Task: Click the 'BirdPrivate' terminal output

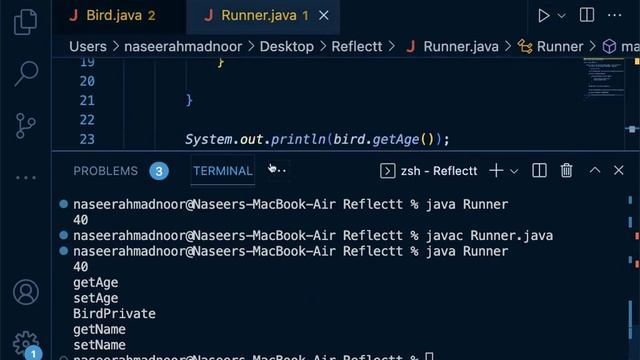Action: (x=114, y=313)
